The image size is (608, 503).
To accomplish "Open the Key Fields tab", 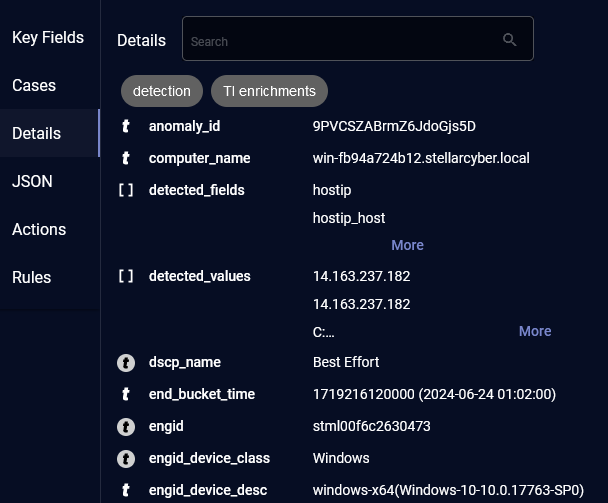I will (x=48, y=38).
